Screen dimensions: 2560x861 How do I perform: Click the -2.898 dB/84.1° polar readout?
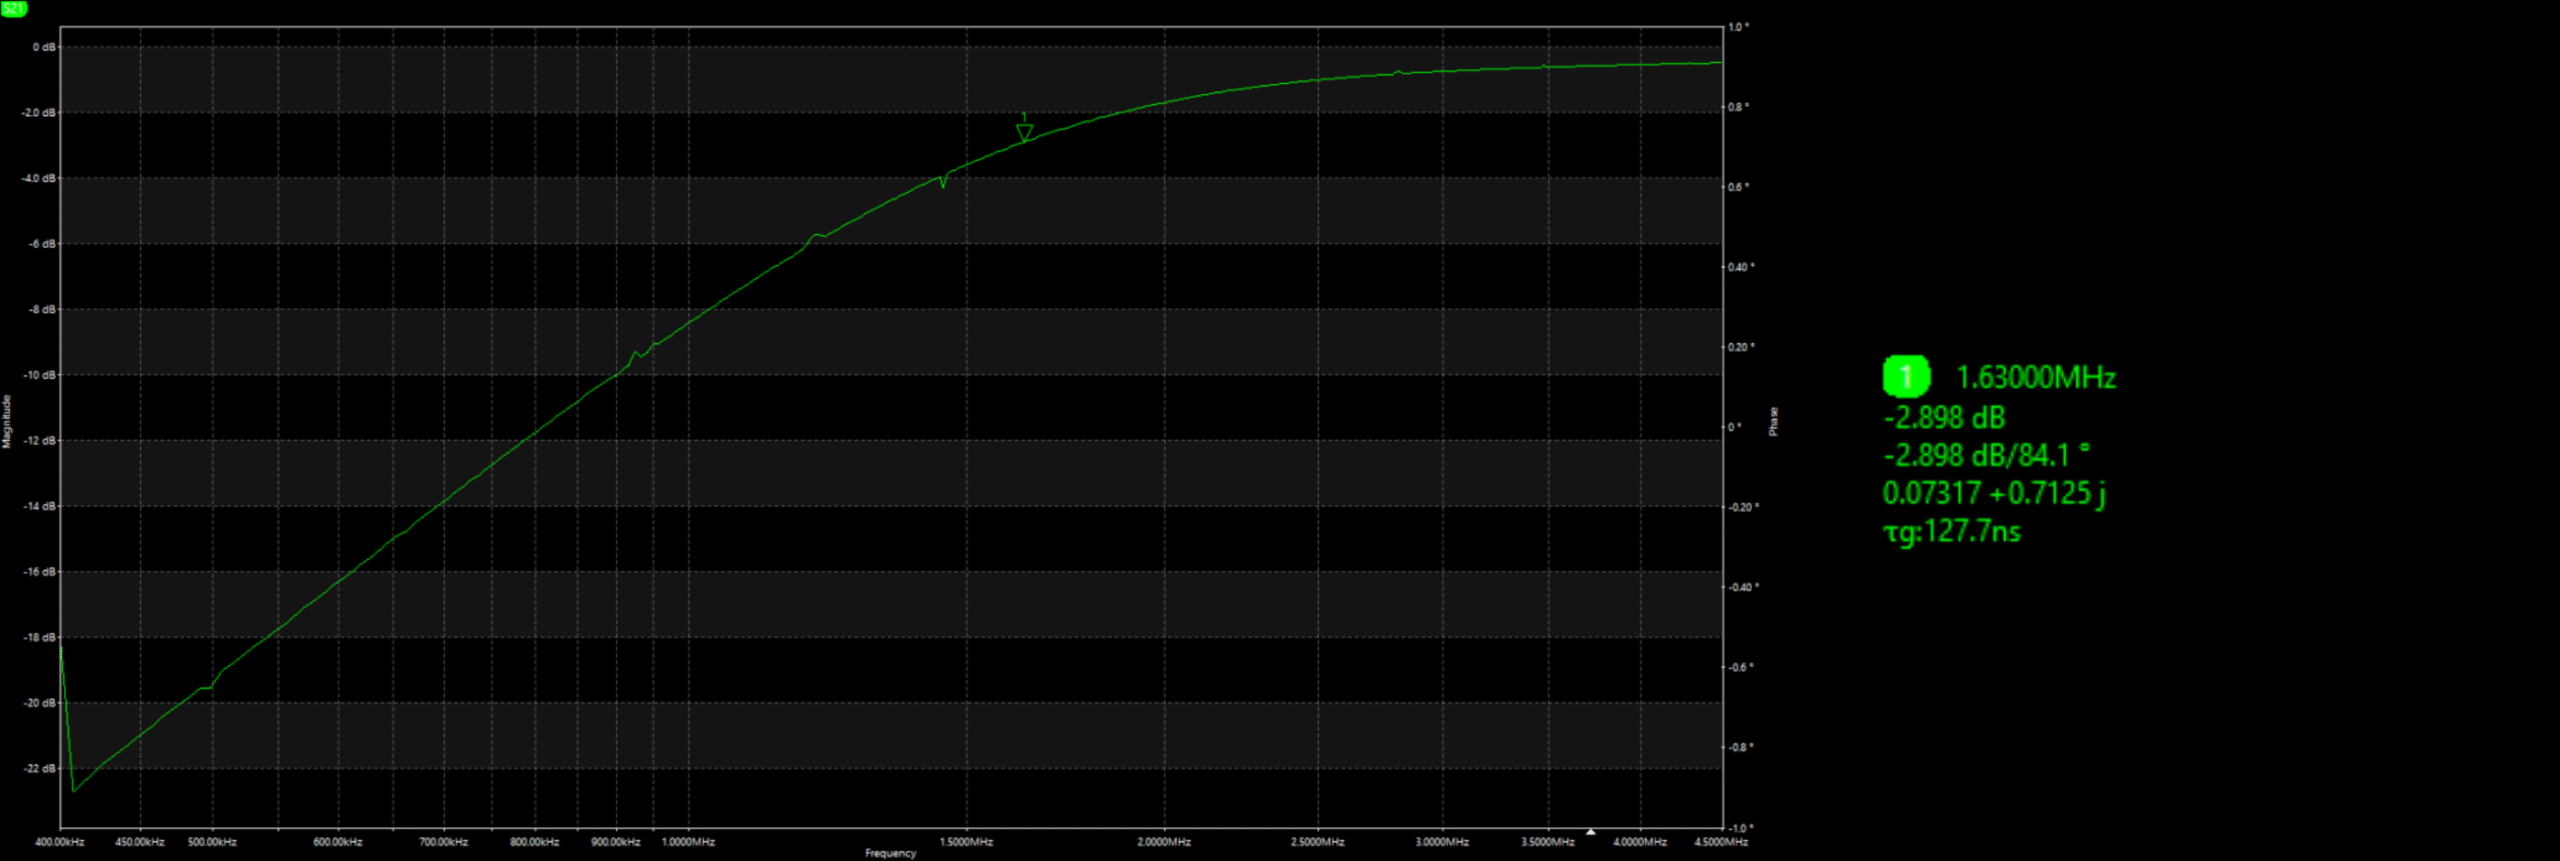[1986, 455]
